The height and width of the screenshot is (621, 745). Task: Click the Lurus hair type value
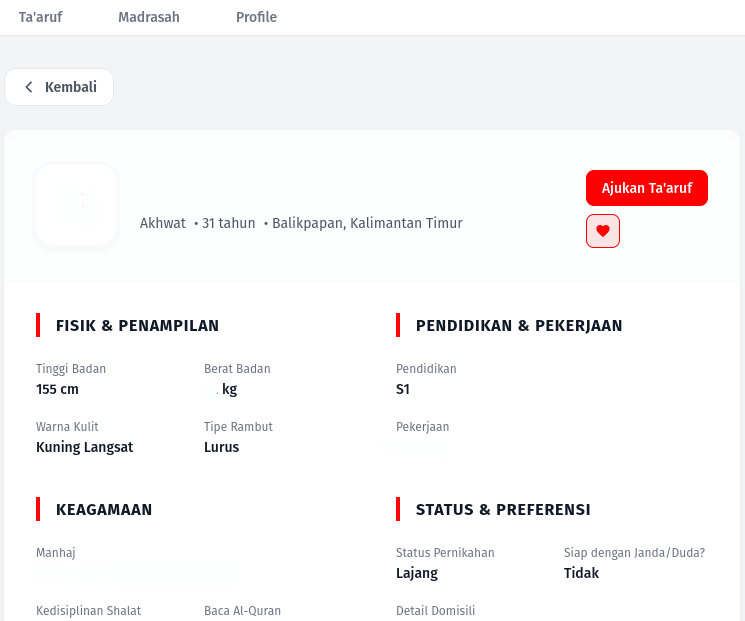coord(221,447)
